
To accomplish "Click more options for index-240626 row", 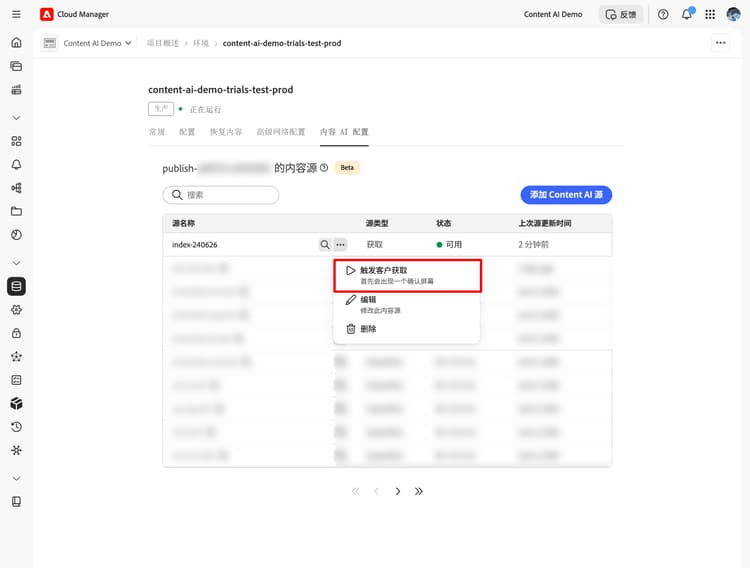I will click(340, 245).
